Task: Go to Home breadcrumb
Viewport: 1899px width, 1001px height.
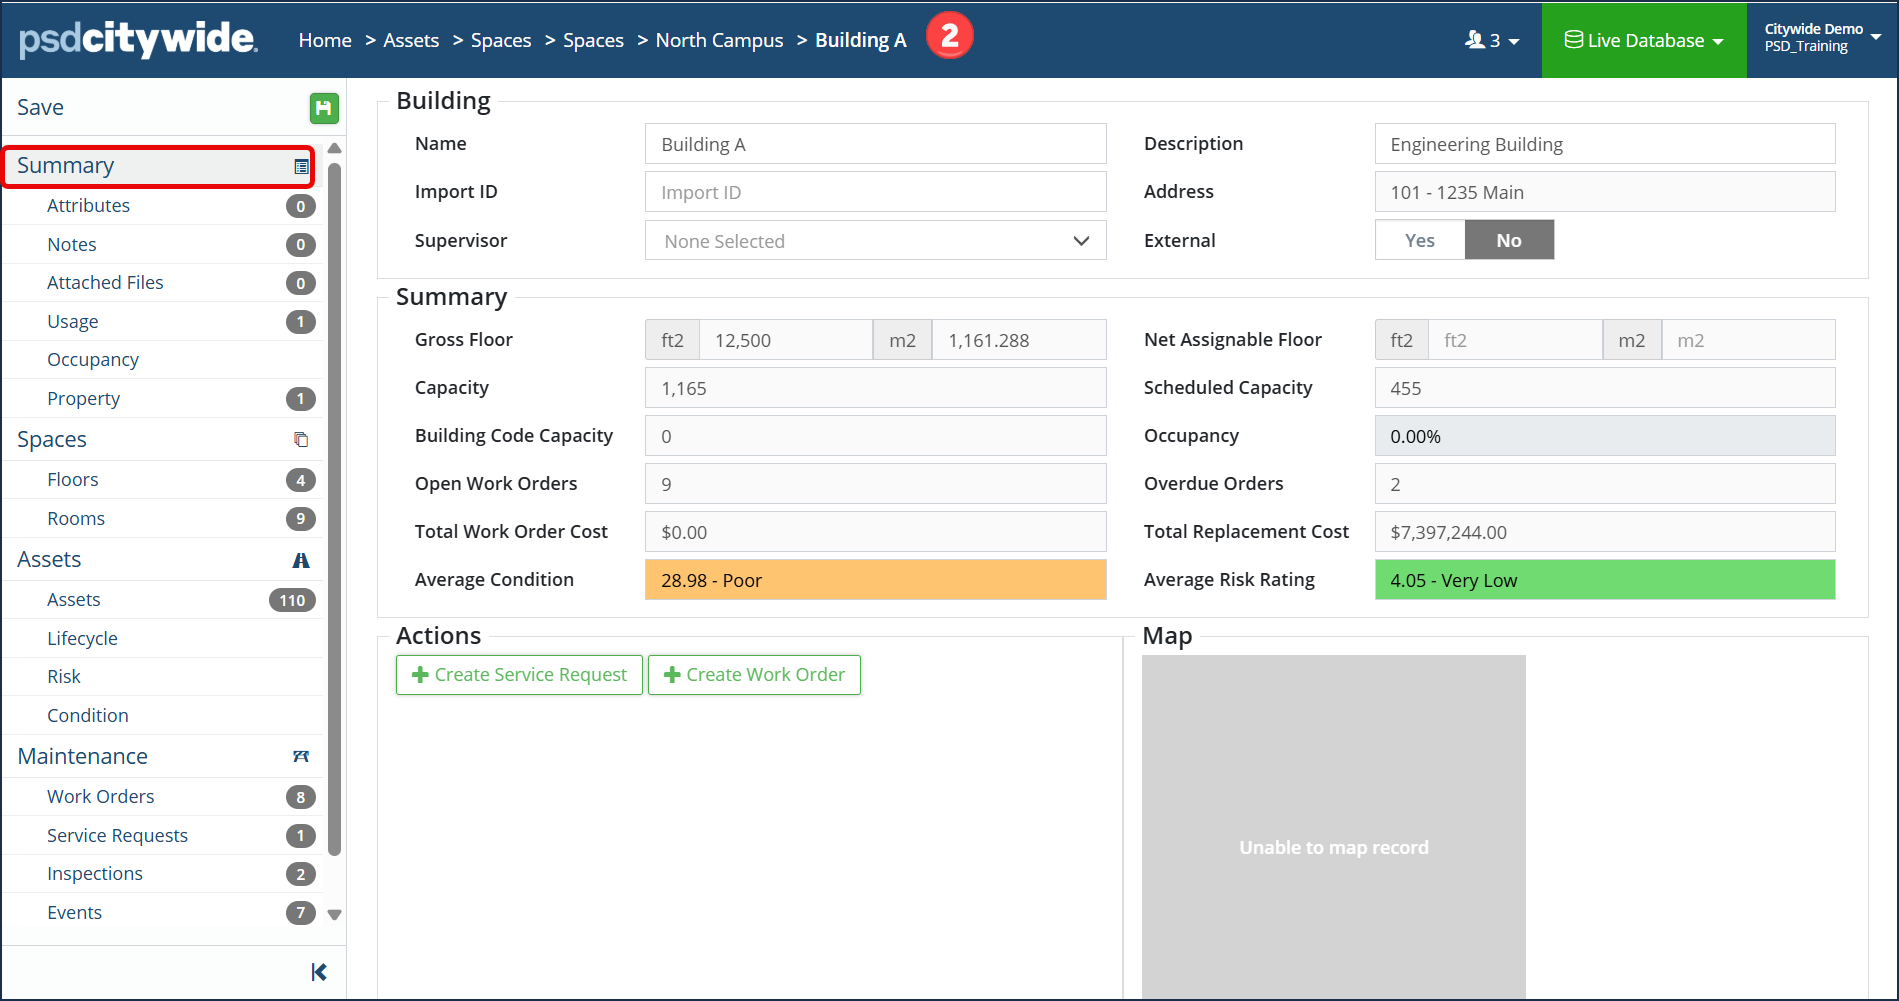Action: [325, 40]
